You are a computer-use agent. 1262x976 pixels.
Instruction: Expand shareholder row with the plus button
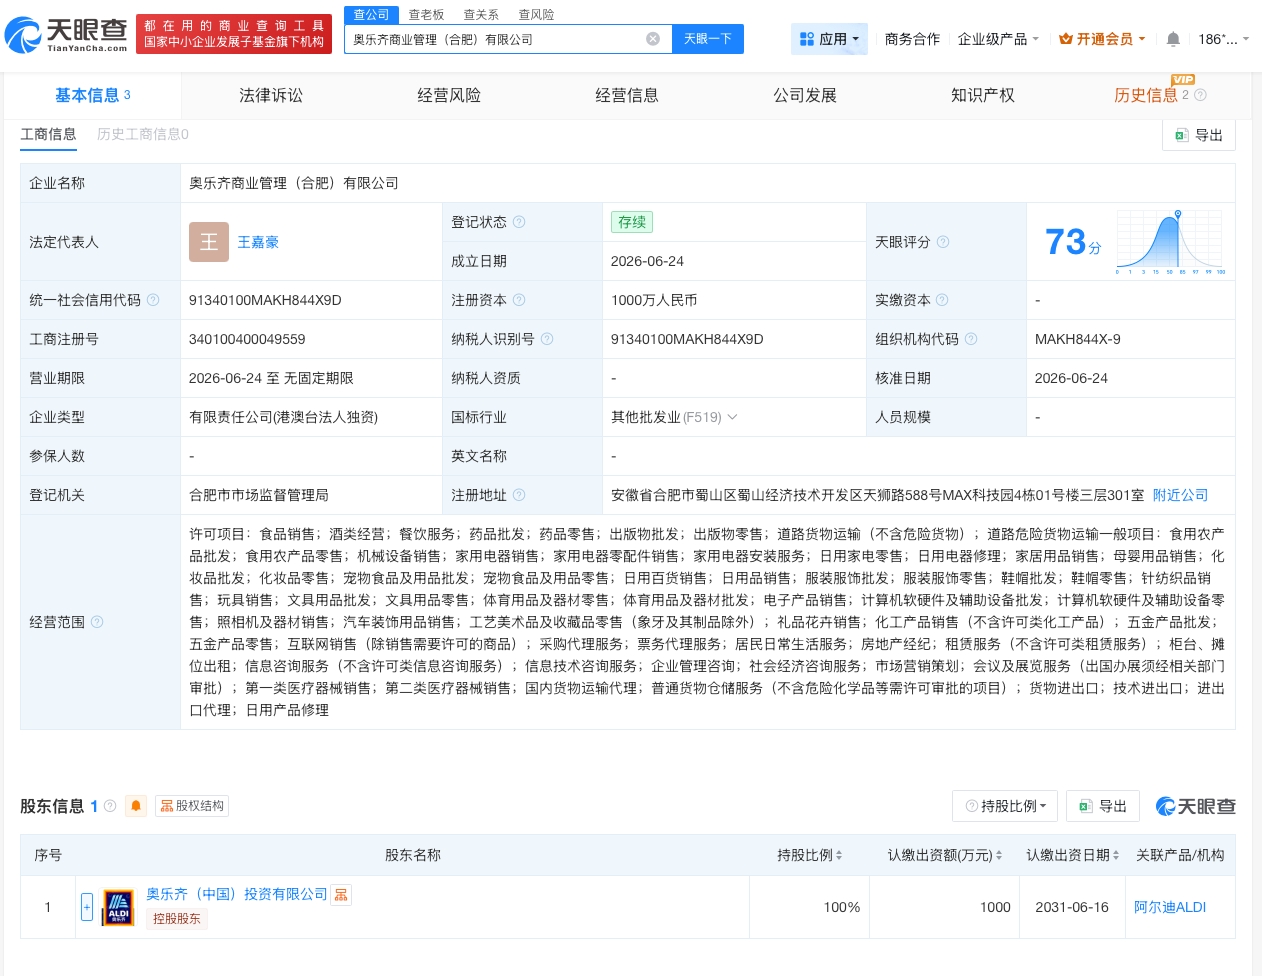(87, 907)
